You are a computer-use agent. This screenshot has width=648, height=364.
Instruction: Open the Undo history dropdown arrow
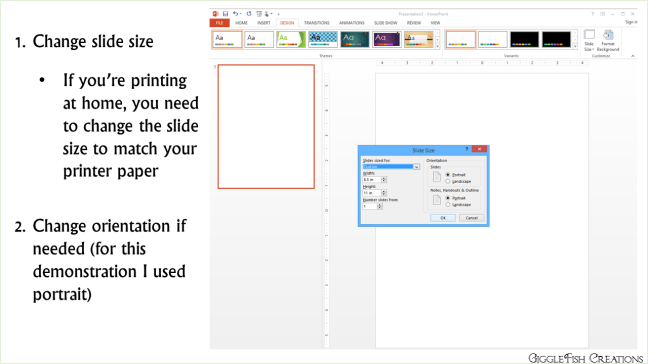241,14
